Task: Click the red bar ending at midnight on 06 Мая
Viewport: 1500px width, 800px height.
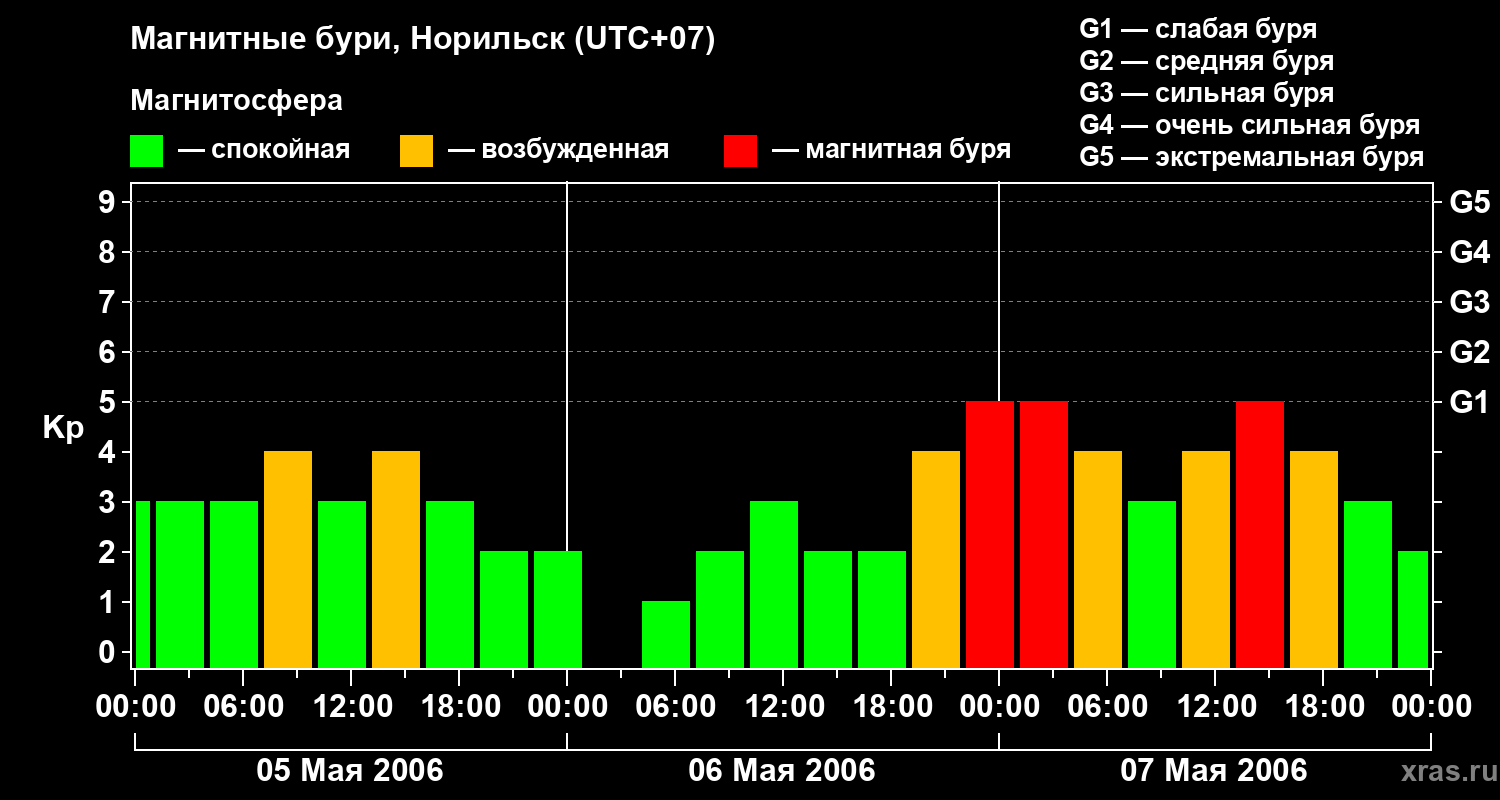Action: point(990,534)
